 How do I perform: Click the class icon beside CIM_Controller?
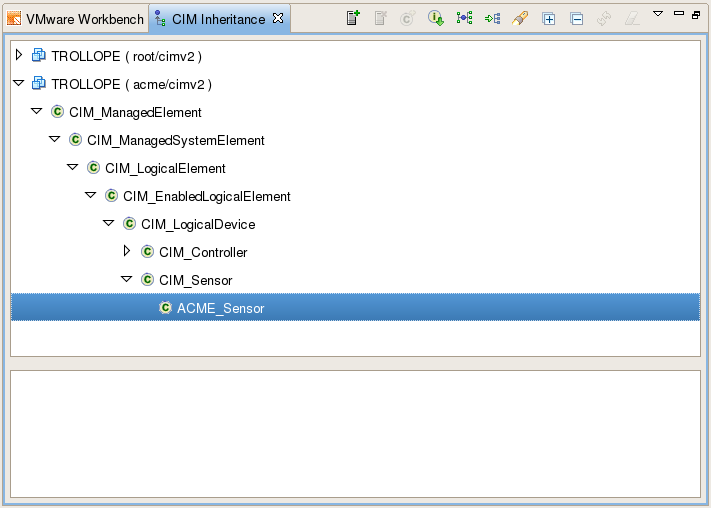(x=147, y=251)
